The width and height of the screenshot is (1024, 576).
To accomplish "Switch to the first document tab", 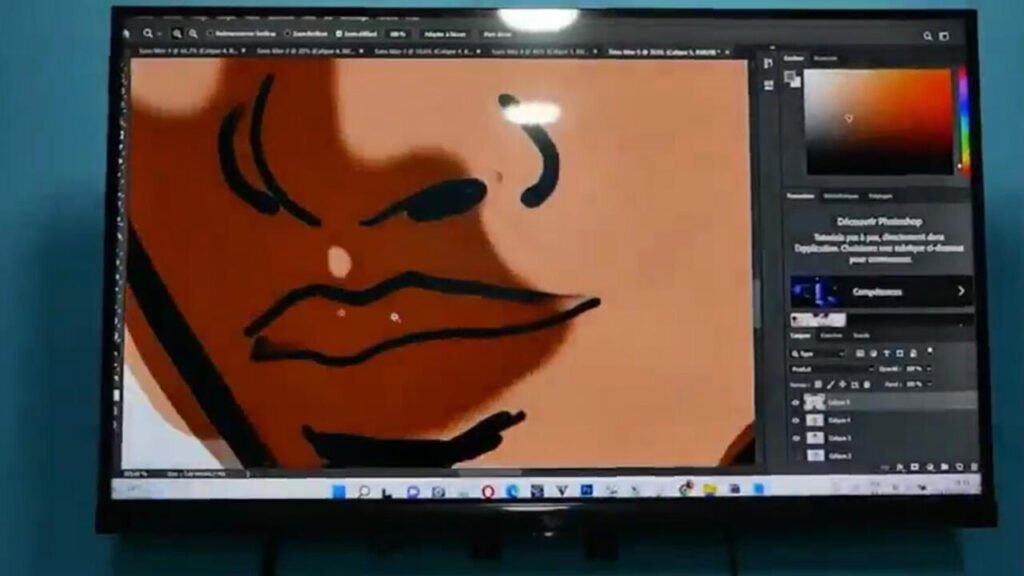I will (x=190, y=51).
